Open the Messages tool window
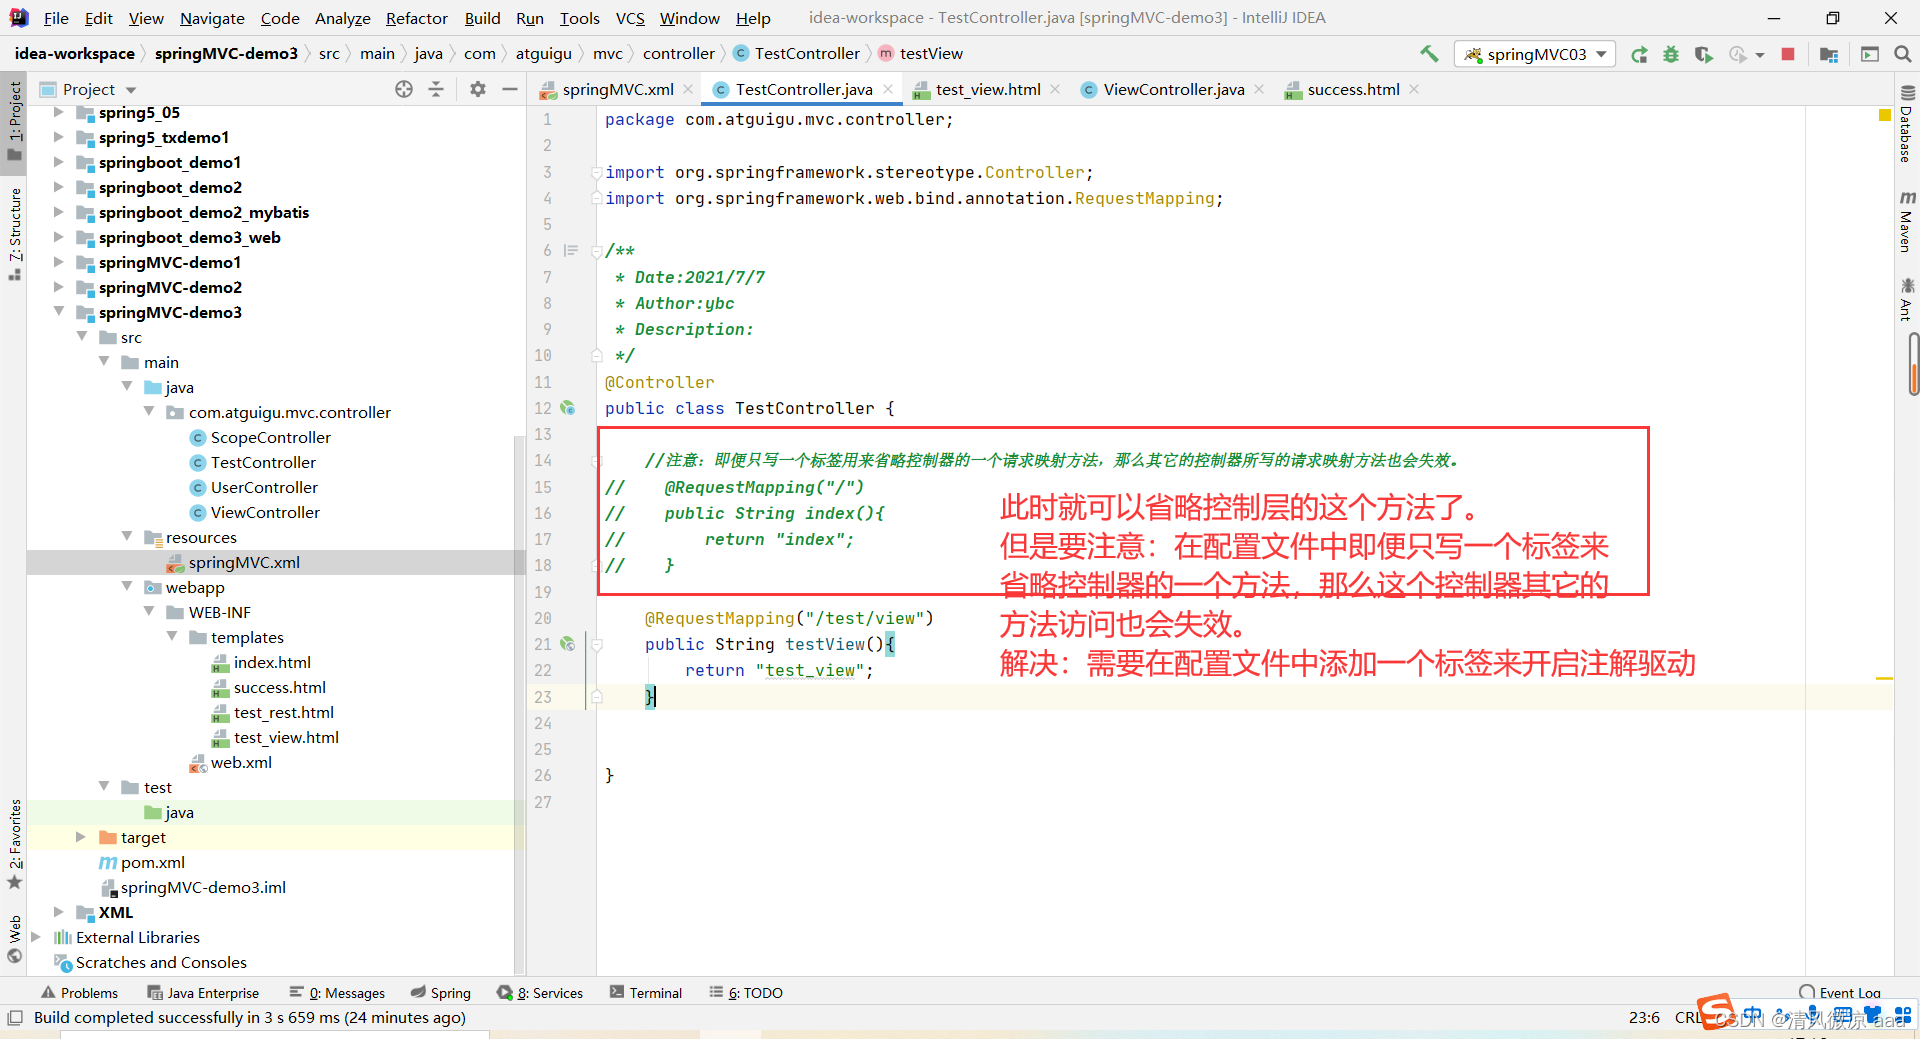The image size is (1920, 1039). (x=337, y=993)
